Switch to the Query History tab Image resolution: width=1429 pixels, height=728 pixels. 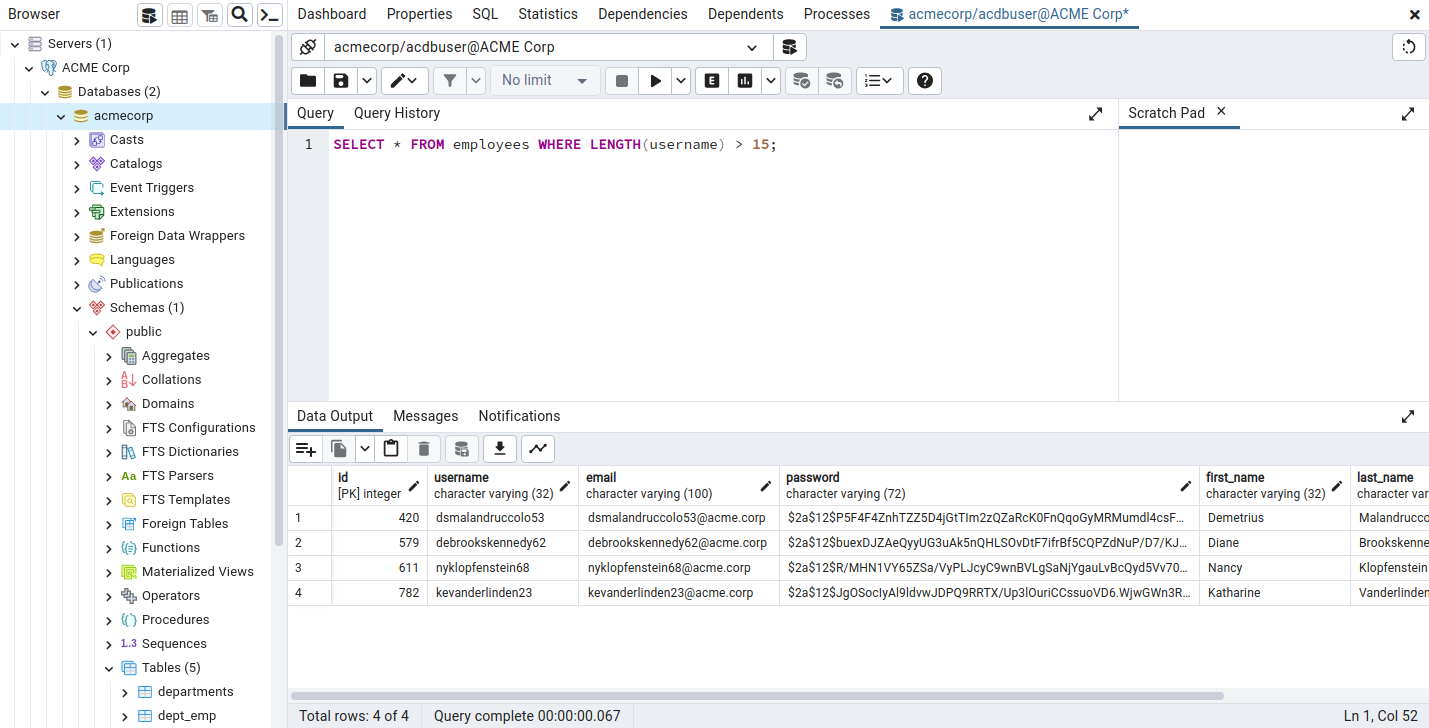(x=396, y=113)
